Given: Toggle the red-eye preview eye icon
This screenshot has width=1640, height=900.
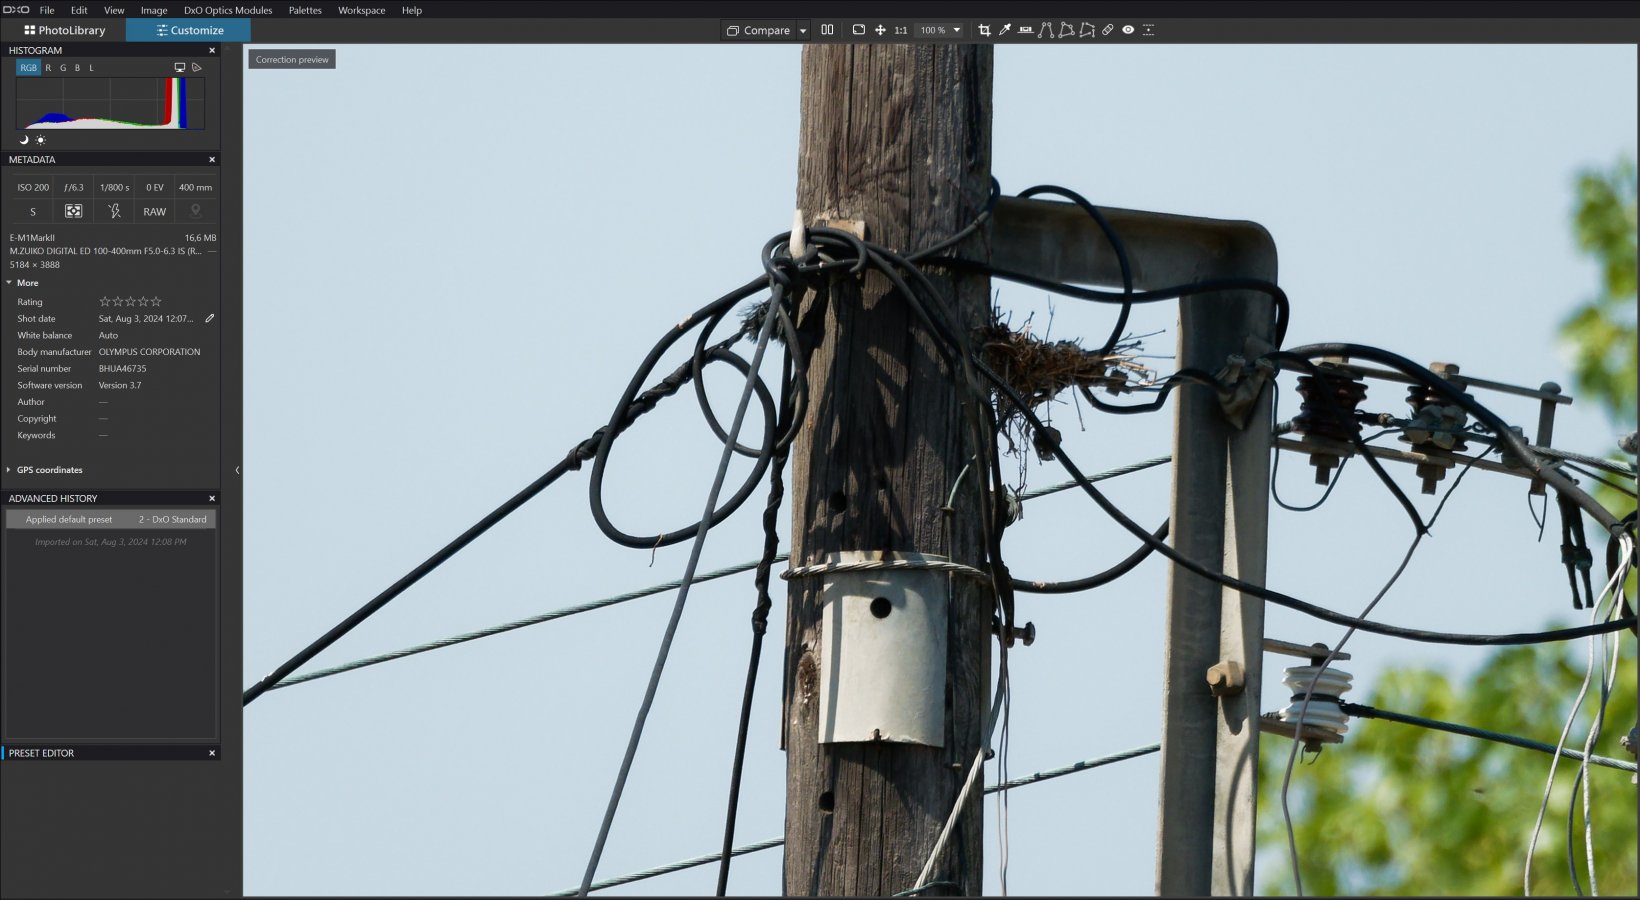Looking at the screenshot, I should 1128,30.
